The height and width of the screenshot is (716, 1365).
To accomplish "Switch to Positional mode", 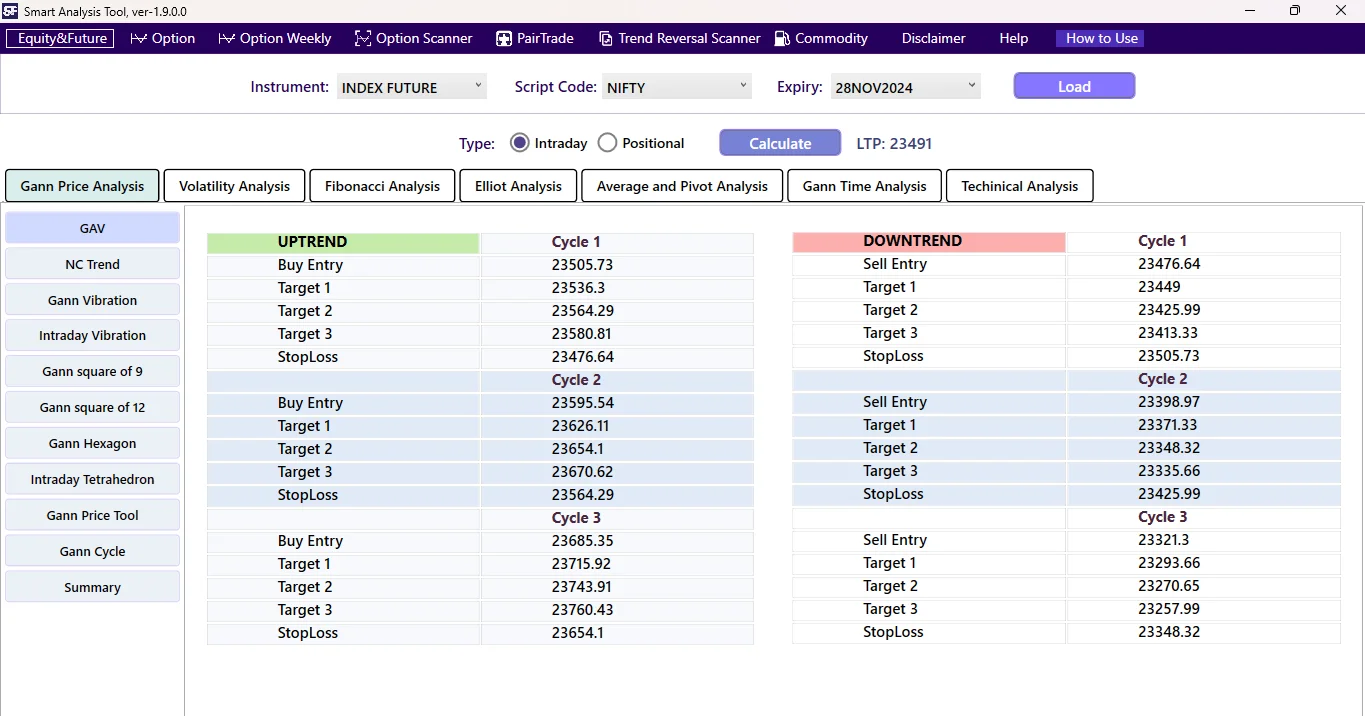I will [x=607, y=142].
